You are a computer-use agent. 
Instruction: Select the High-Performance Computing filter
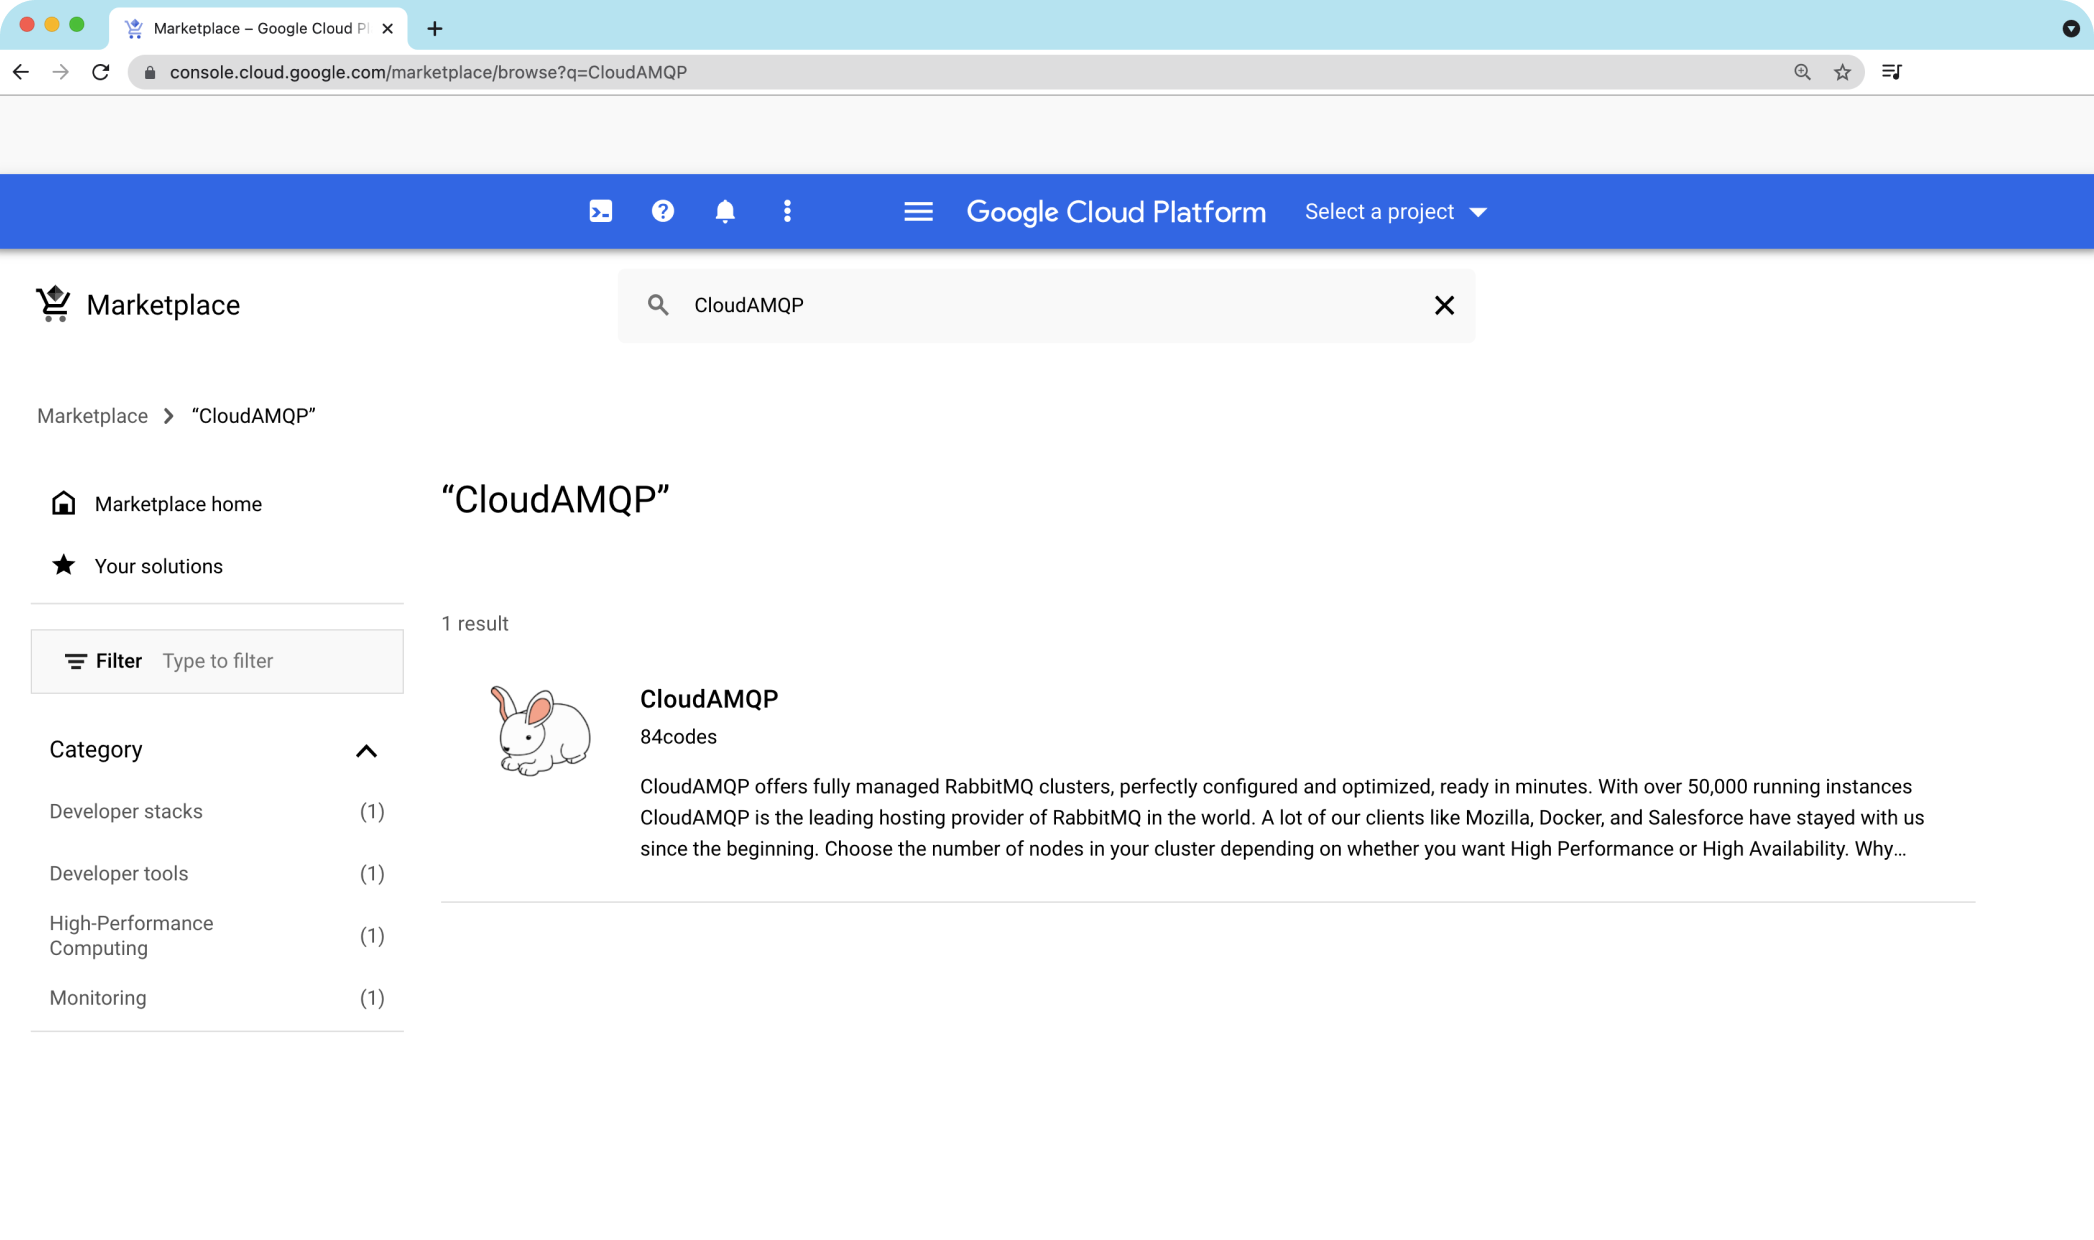pos(131,934)
